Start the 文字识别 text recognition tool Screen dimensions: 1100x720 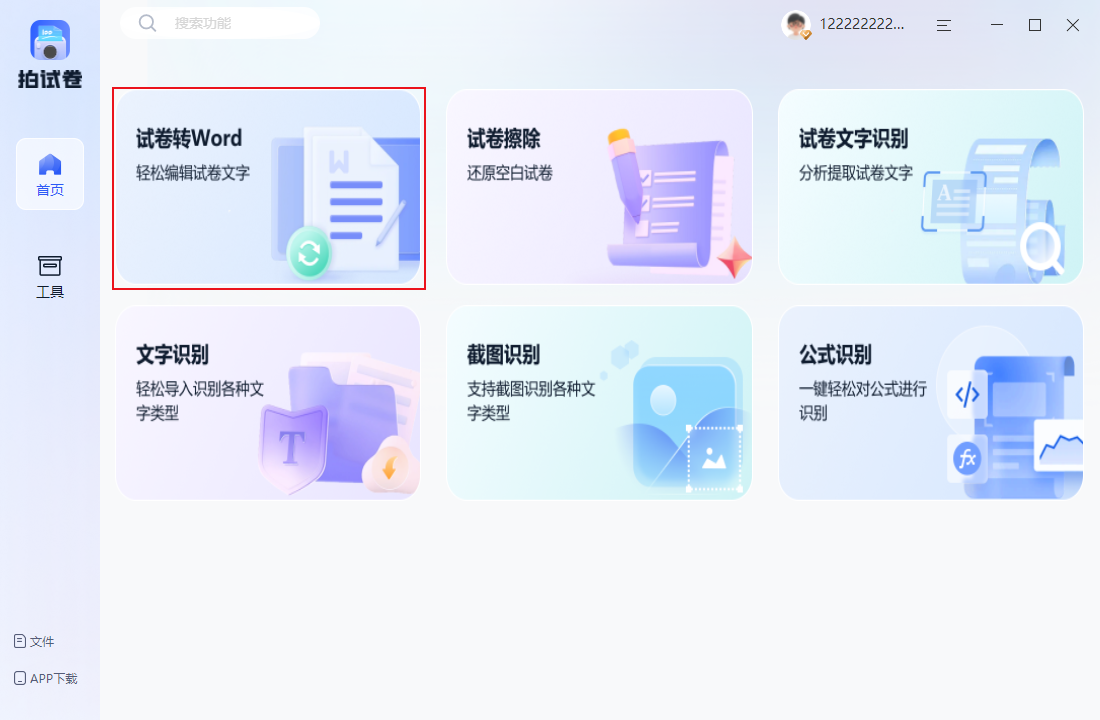click(268, 402)
